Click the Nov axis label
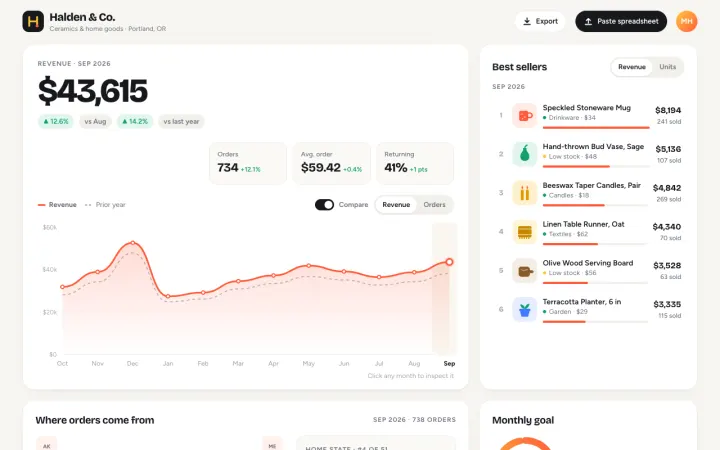Screen dimensions: 720x450 97,364
